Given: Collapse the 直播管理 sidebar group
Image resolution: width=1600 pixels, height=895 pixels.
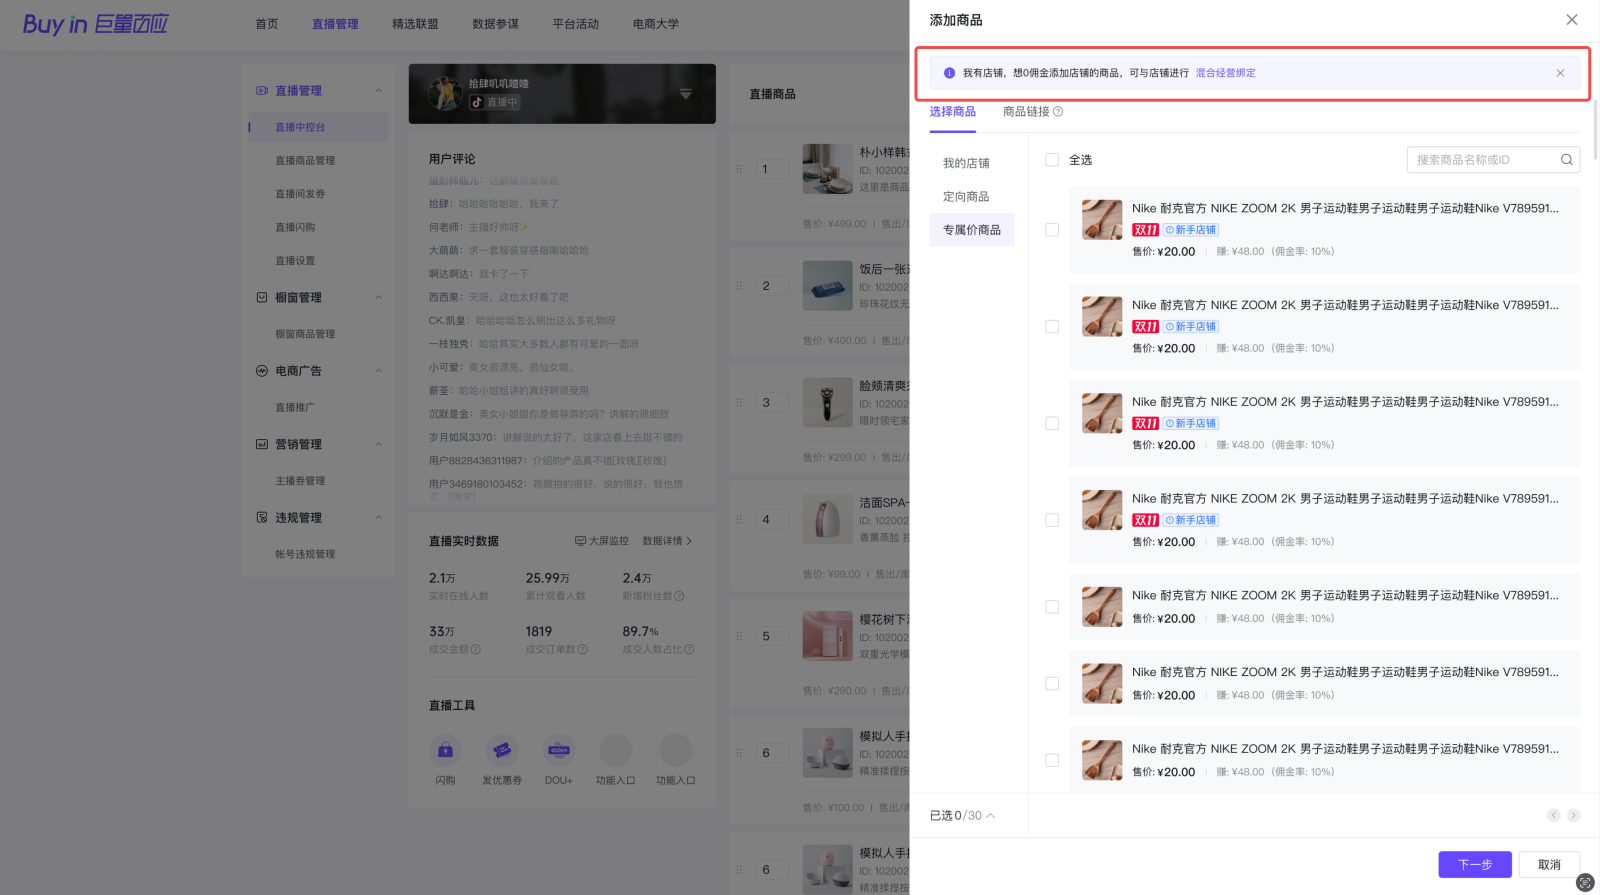Looking at the screenshot, I should (x=379, y=91).
